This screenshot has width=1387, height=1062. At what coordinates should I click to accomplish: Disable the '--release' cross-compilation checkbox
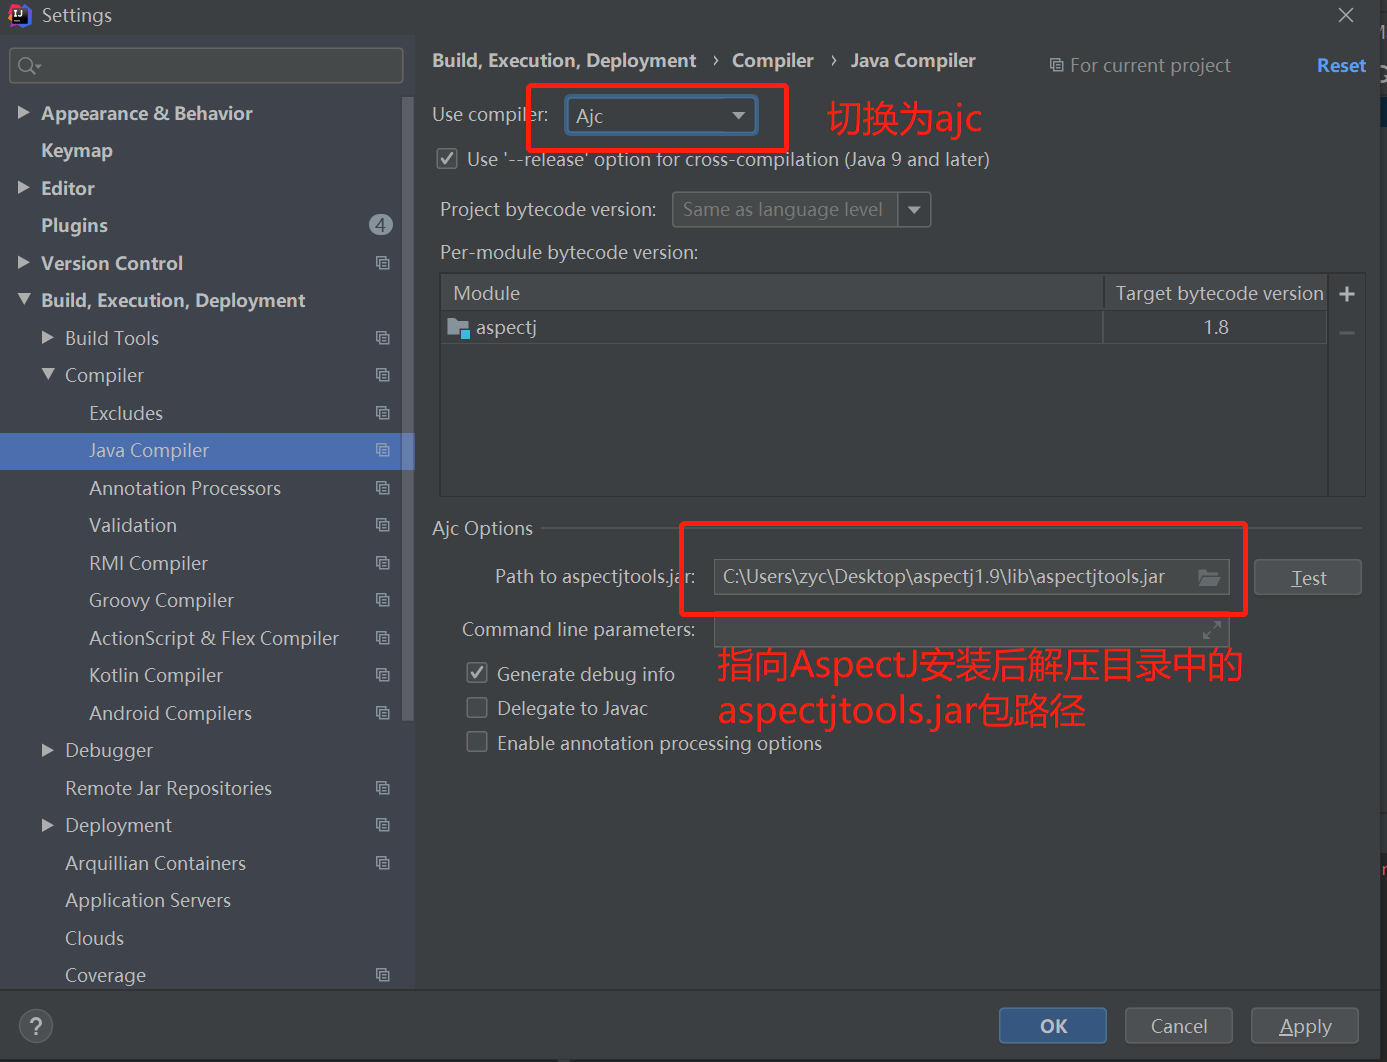pos(447,159)
